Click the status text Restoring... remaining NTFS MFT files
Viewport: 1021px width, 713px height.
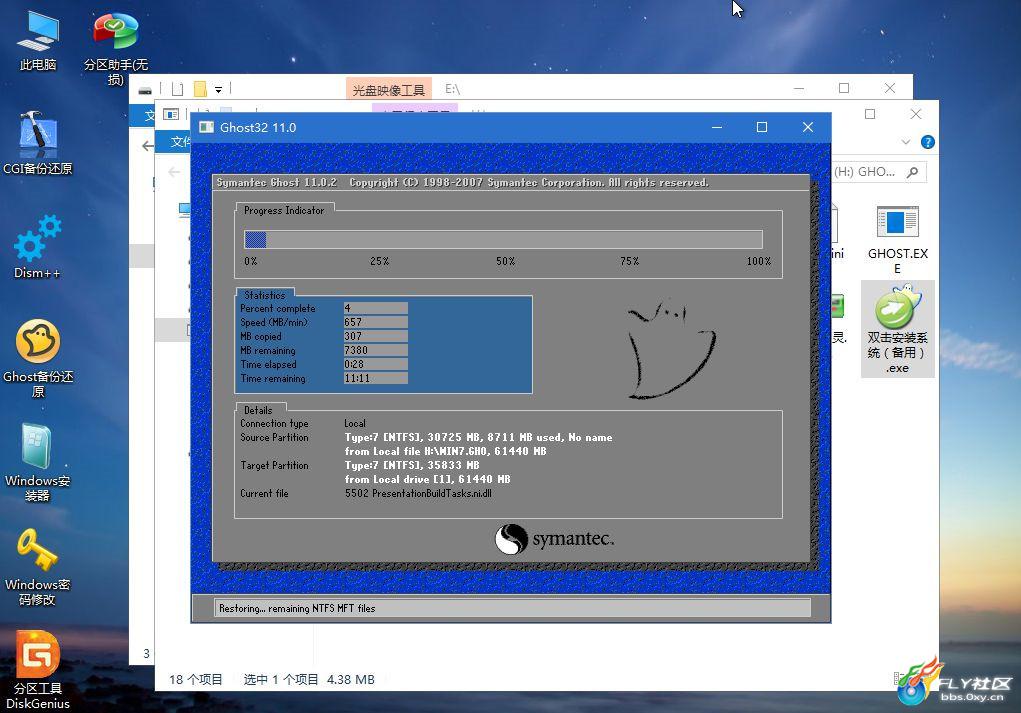[297, 608]
